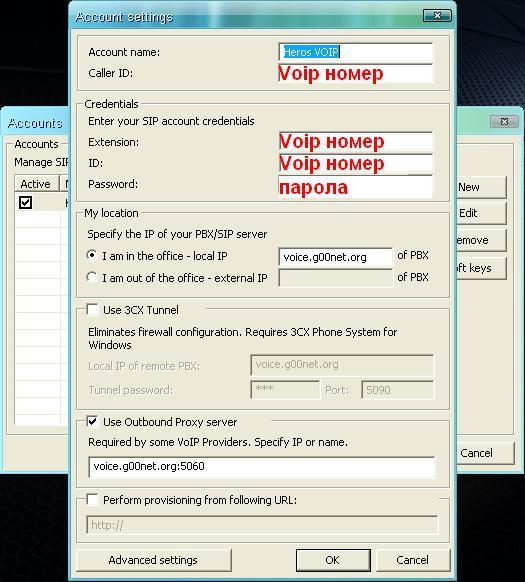The width and height of the screenshot is (525, 582).
Task: Open Soft keys in Accounts window
Action: pos(481,268)
